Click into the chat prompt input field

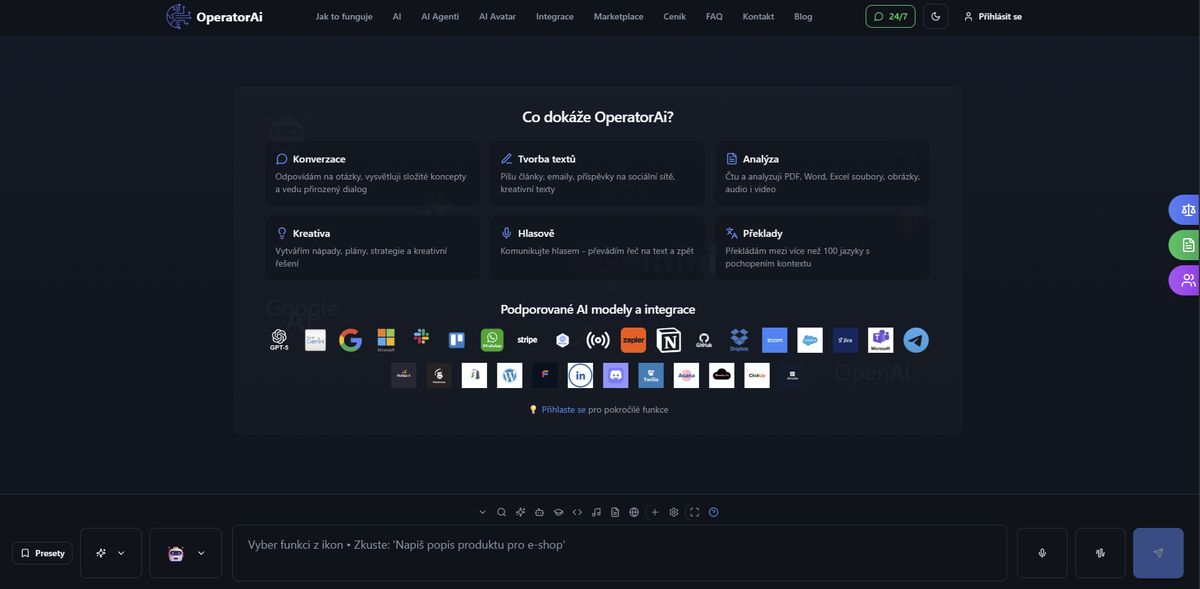pyautogui.click(x=619, y=553)
